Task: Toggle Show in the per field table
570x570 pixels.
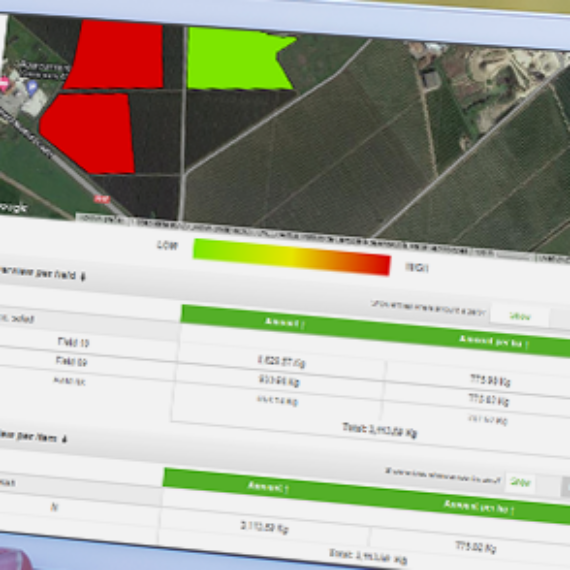Action: pos(519,316)
